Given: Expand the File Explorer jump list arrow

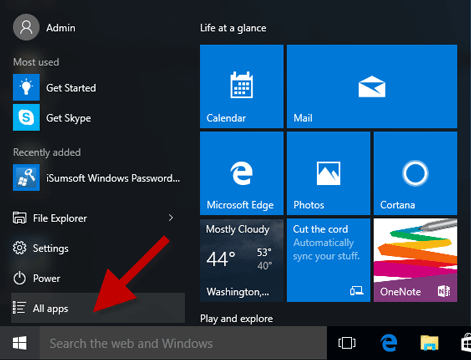Looking at the screenshot, I should pyautogui.click(x=171, y=218).
